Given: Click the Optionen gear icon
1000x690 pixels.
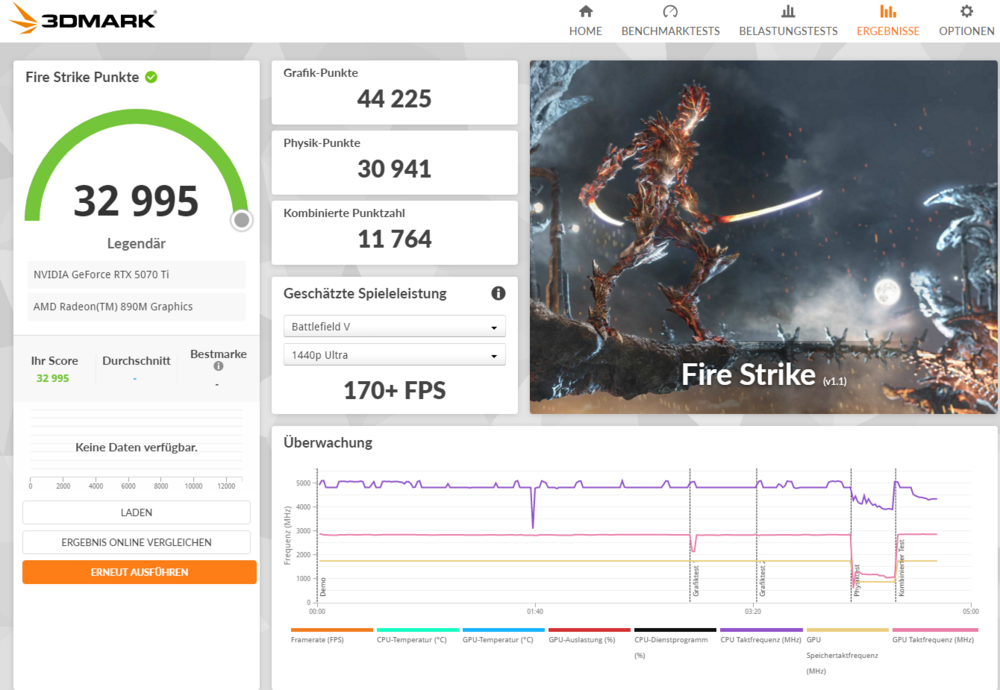Looking at the screenshot, I should tap(966, 12).
